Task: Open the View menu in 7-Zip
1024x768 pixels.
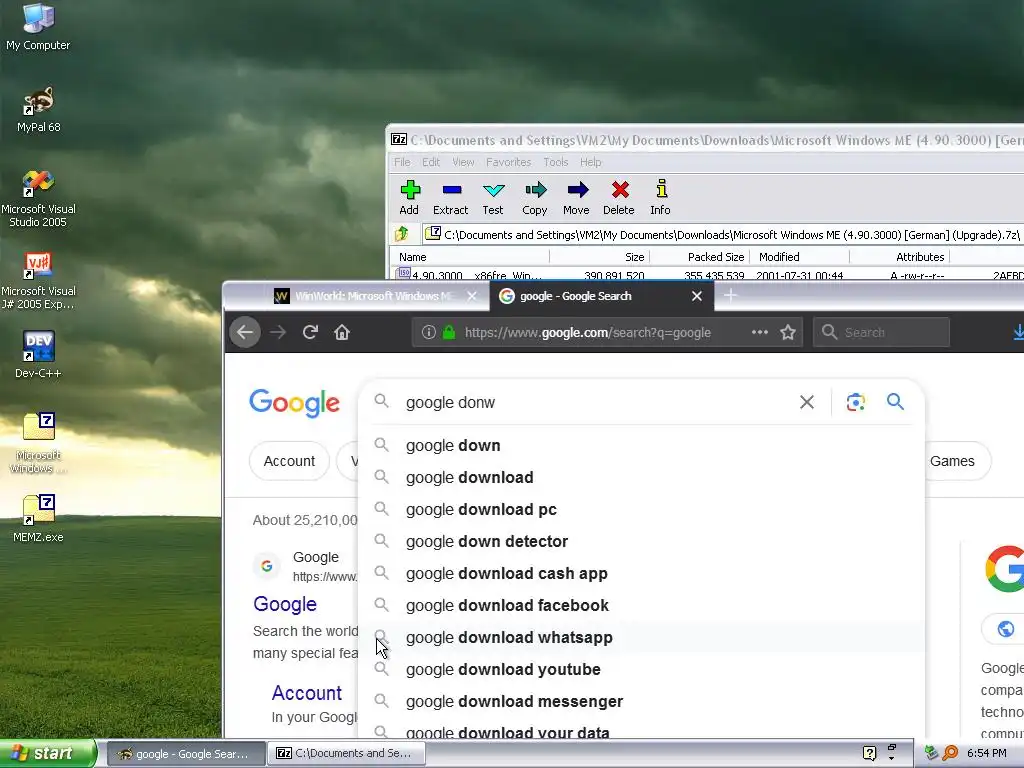Action: (x=463, y=162)
